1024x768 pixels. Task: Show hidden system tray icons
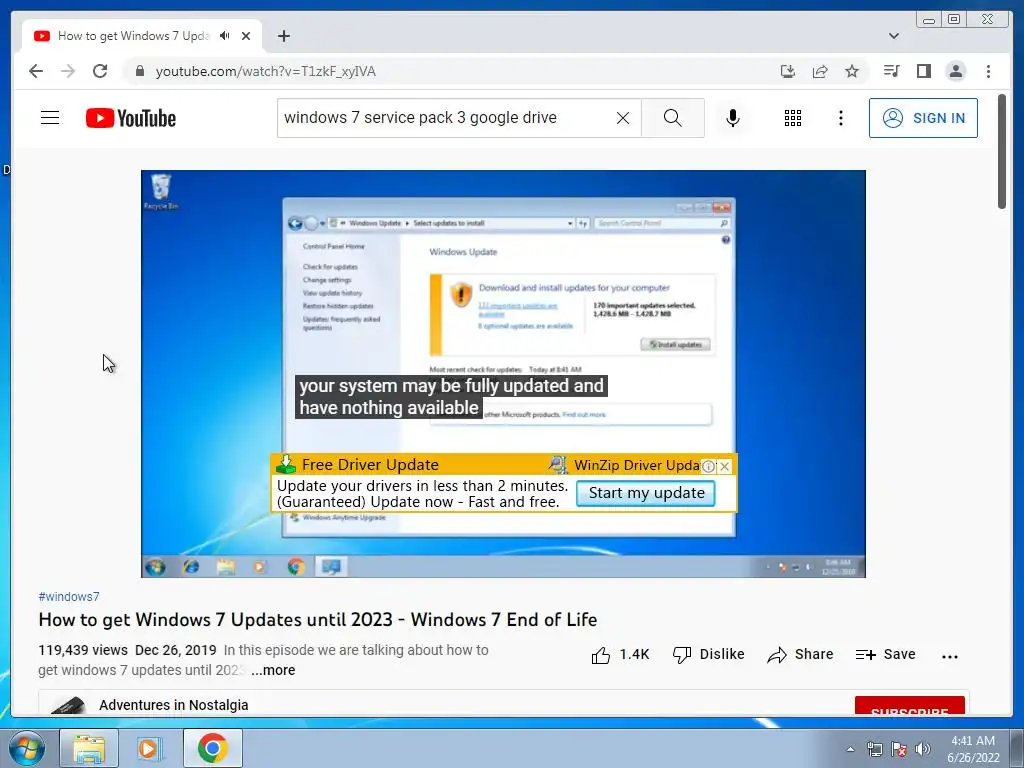pos(850,749)
